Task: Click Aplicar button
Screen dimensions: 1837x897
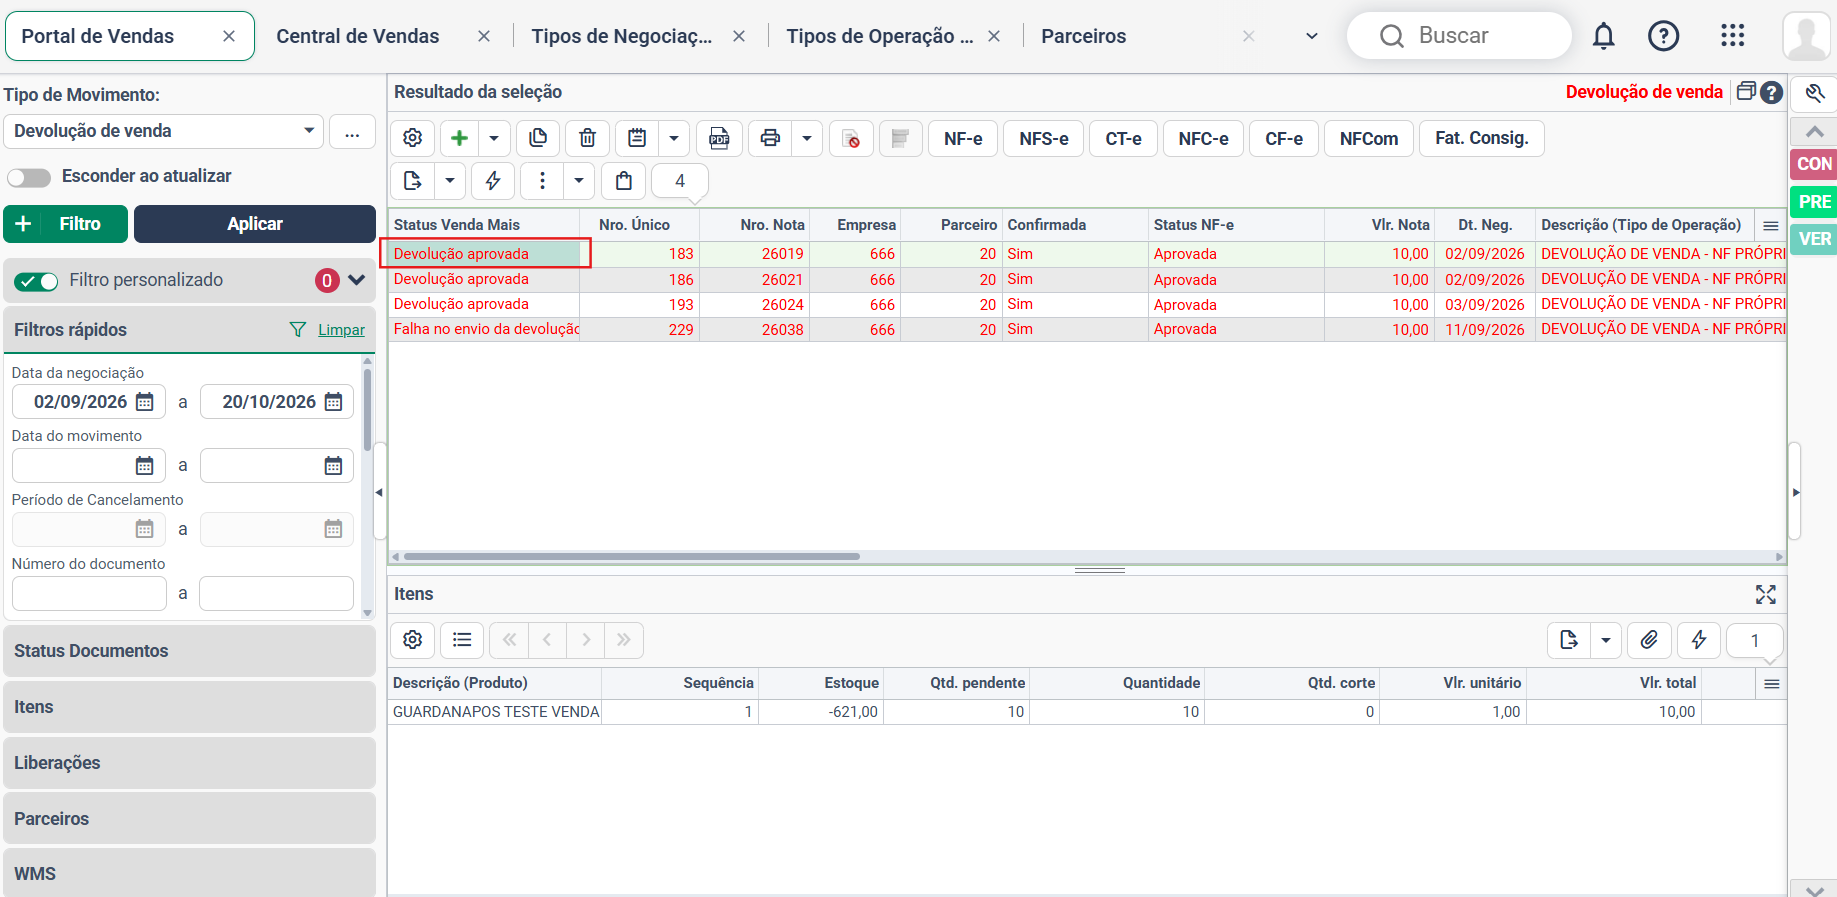Action: coord(255,224)
